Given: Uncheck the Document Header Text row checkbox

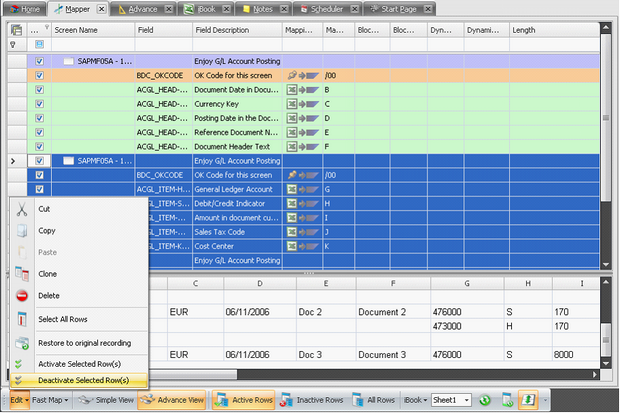Looking at the screenshot, I should coord(39,145).
